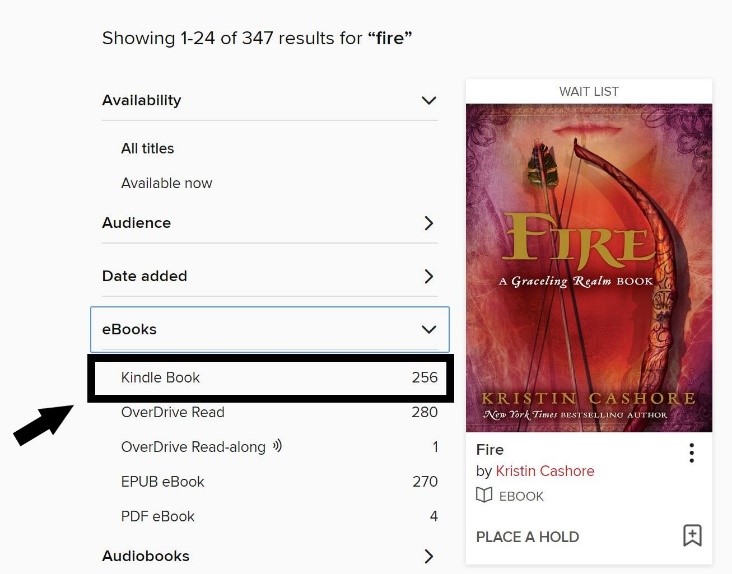Filter by Available now
Screen dimensions: 732x574
167,183
